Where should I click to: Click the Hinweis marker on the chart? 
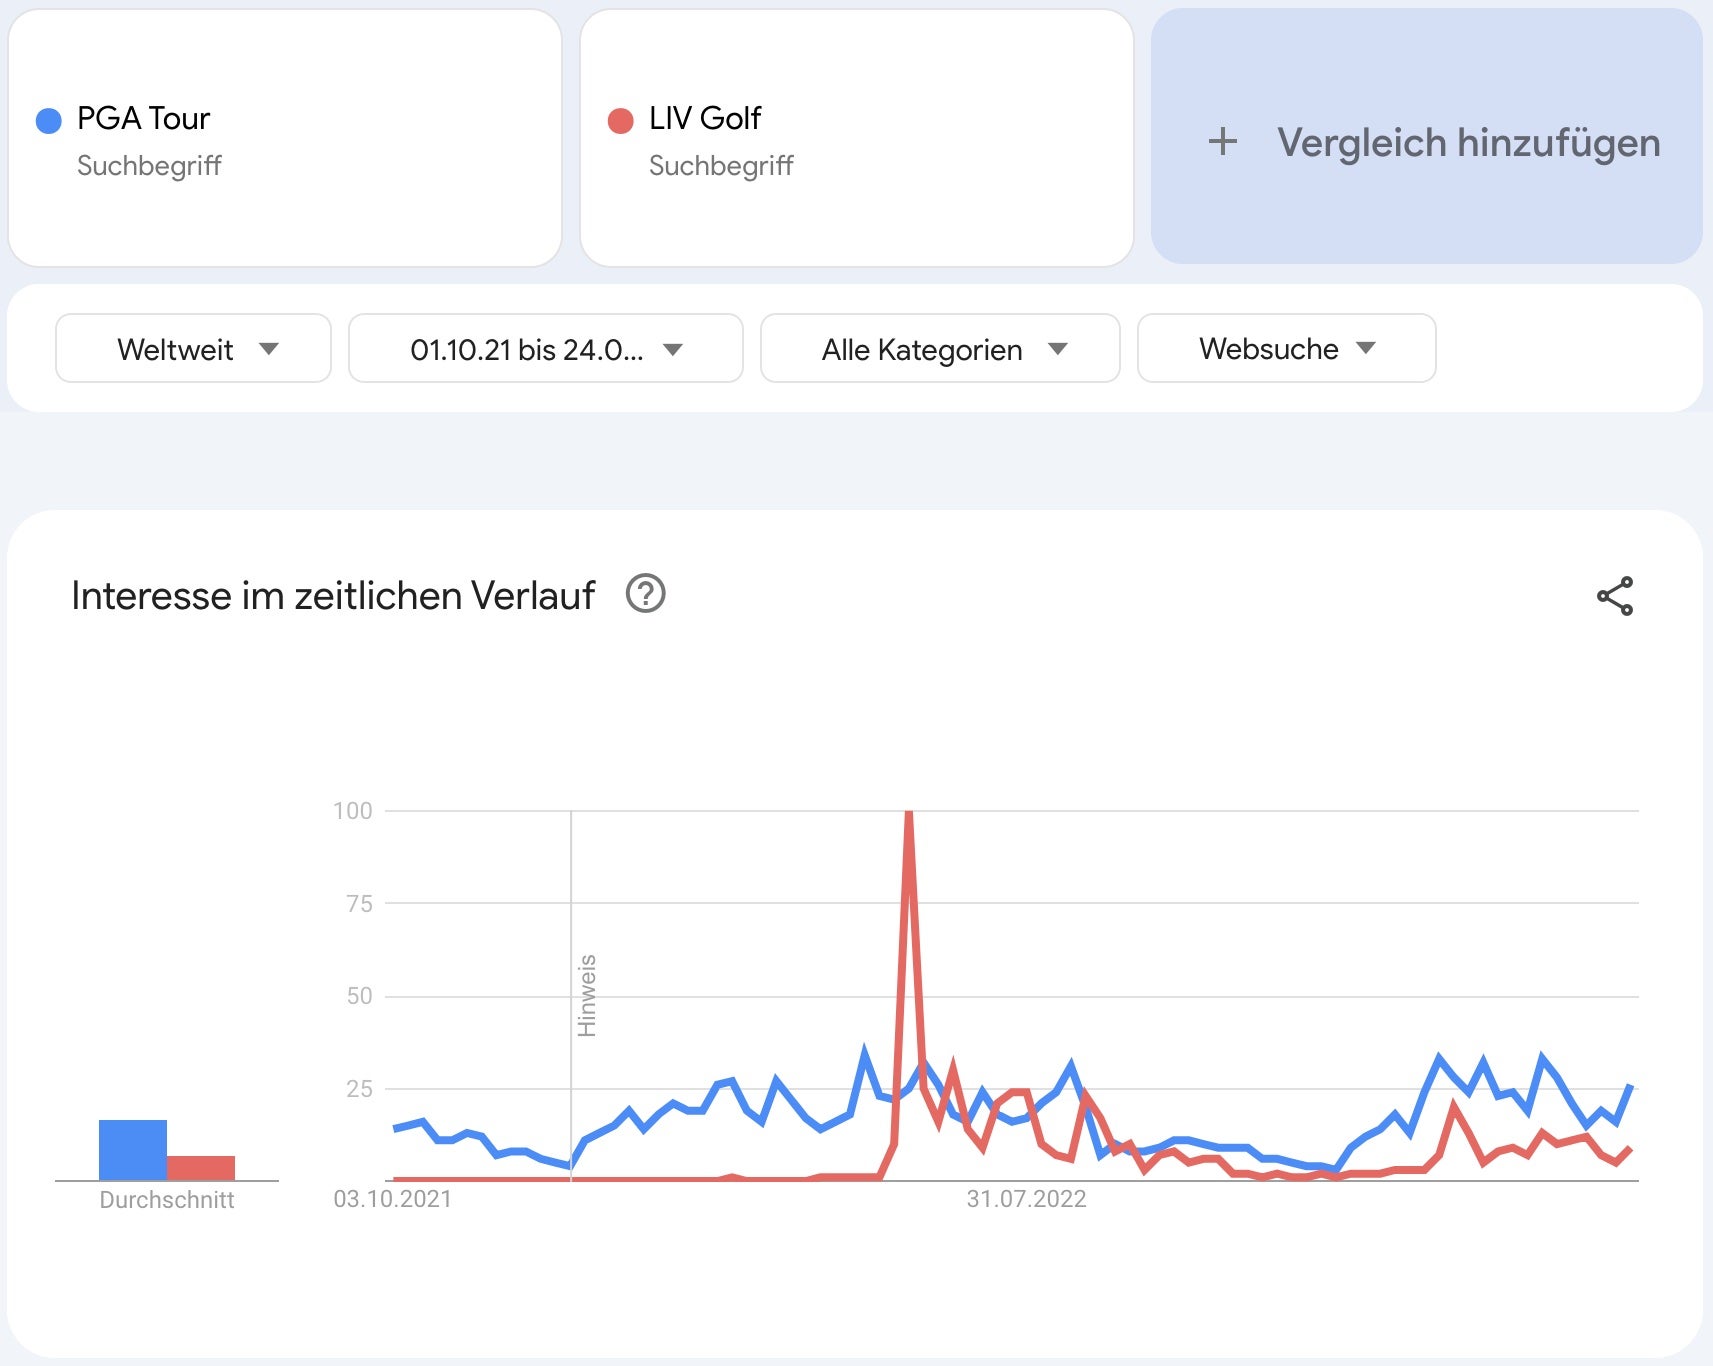[x=587, y=995]
